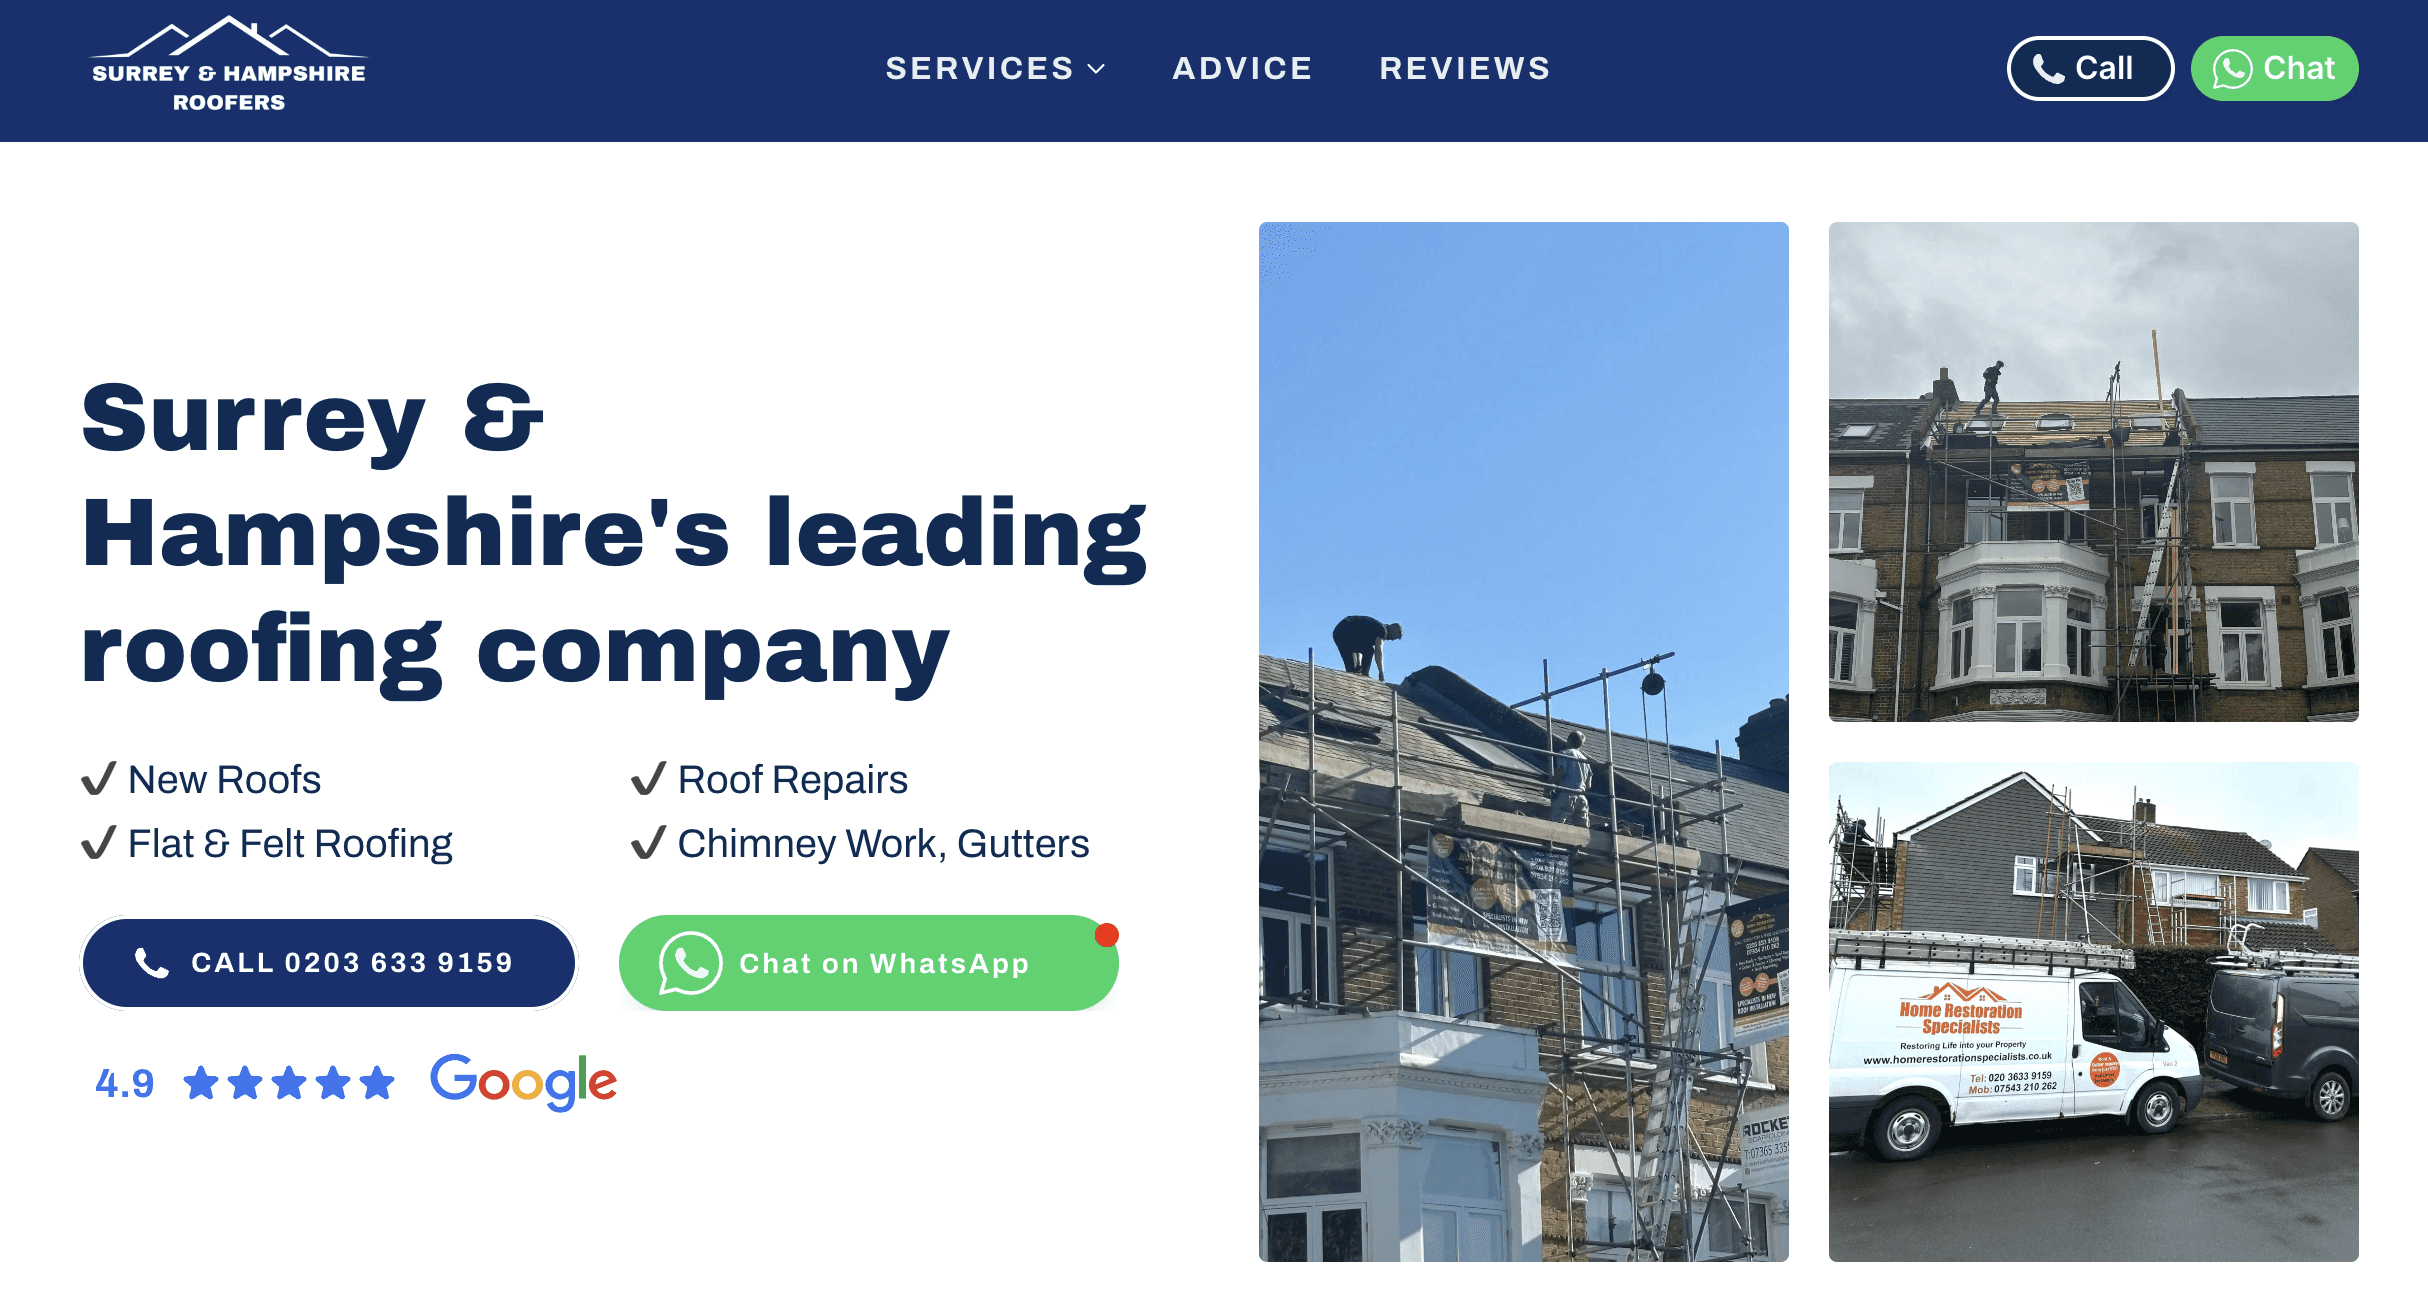Click the checkmark beside Roof Repairs
2428x1300 pixels.
648,779
